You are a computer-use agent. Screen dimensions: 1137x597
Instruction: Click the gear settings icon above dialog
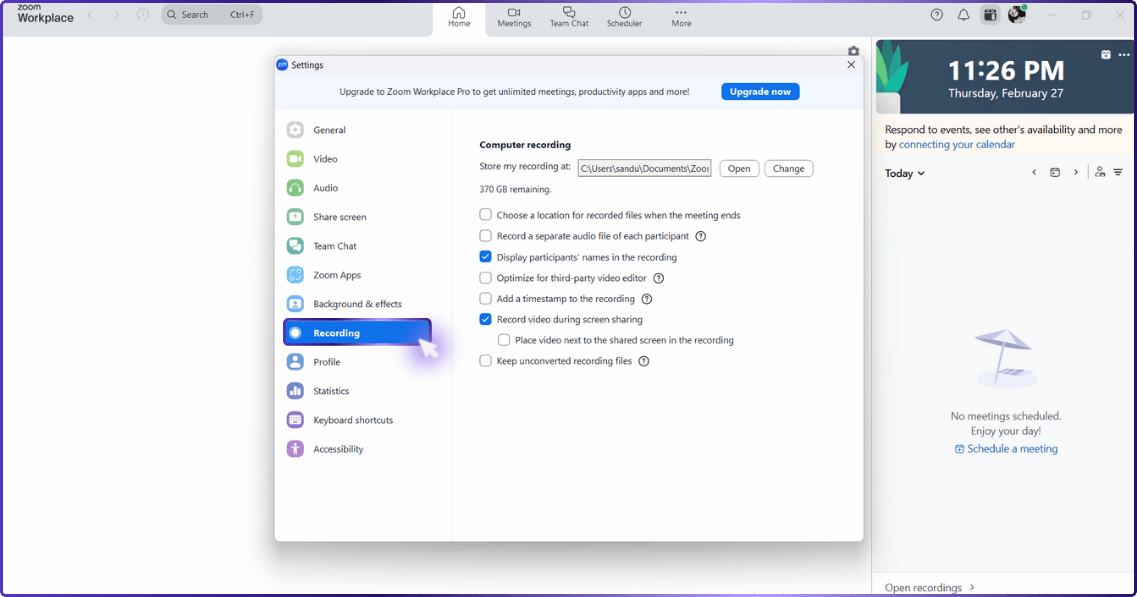853,51
